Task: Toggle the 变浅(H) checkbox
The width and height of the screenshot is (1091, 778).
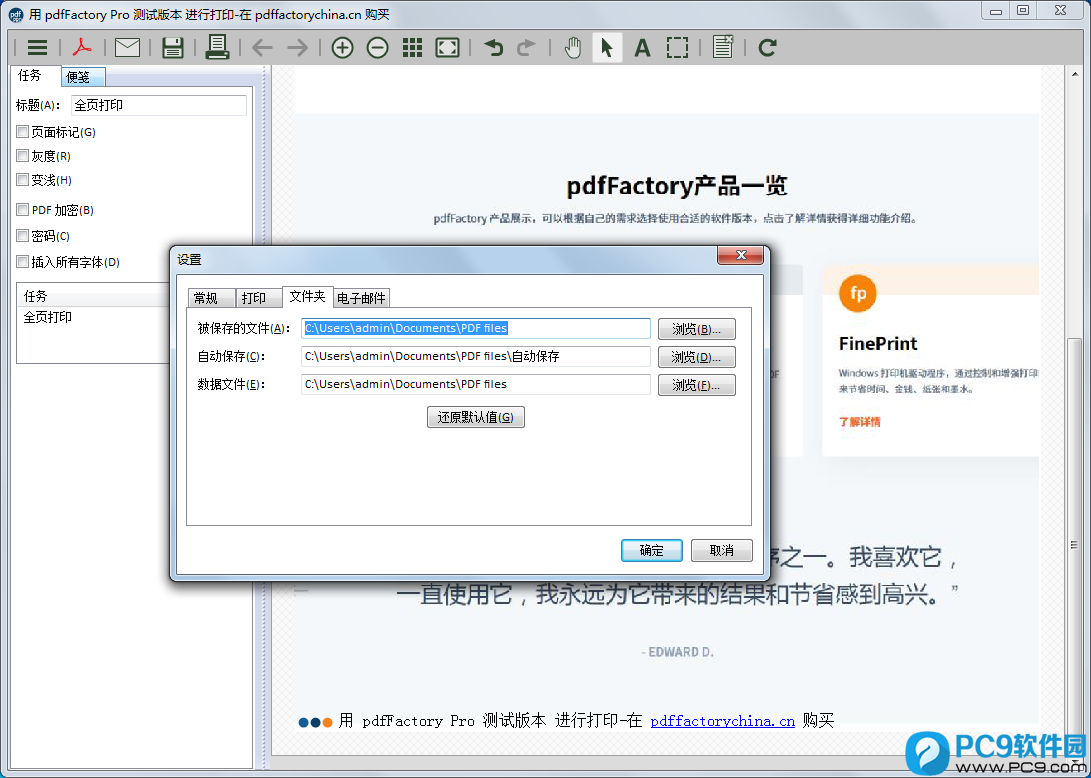Action: point(23,180)
